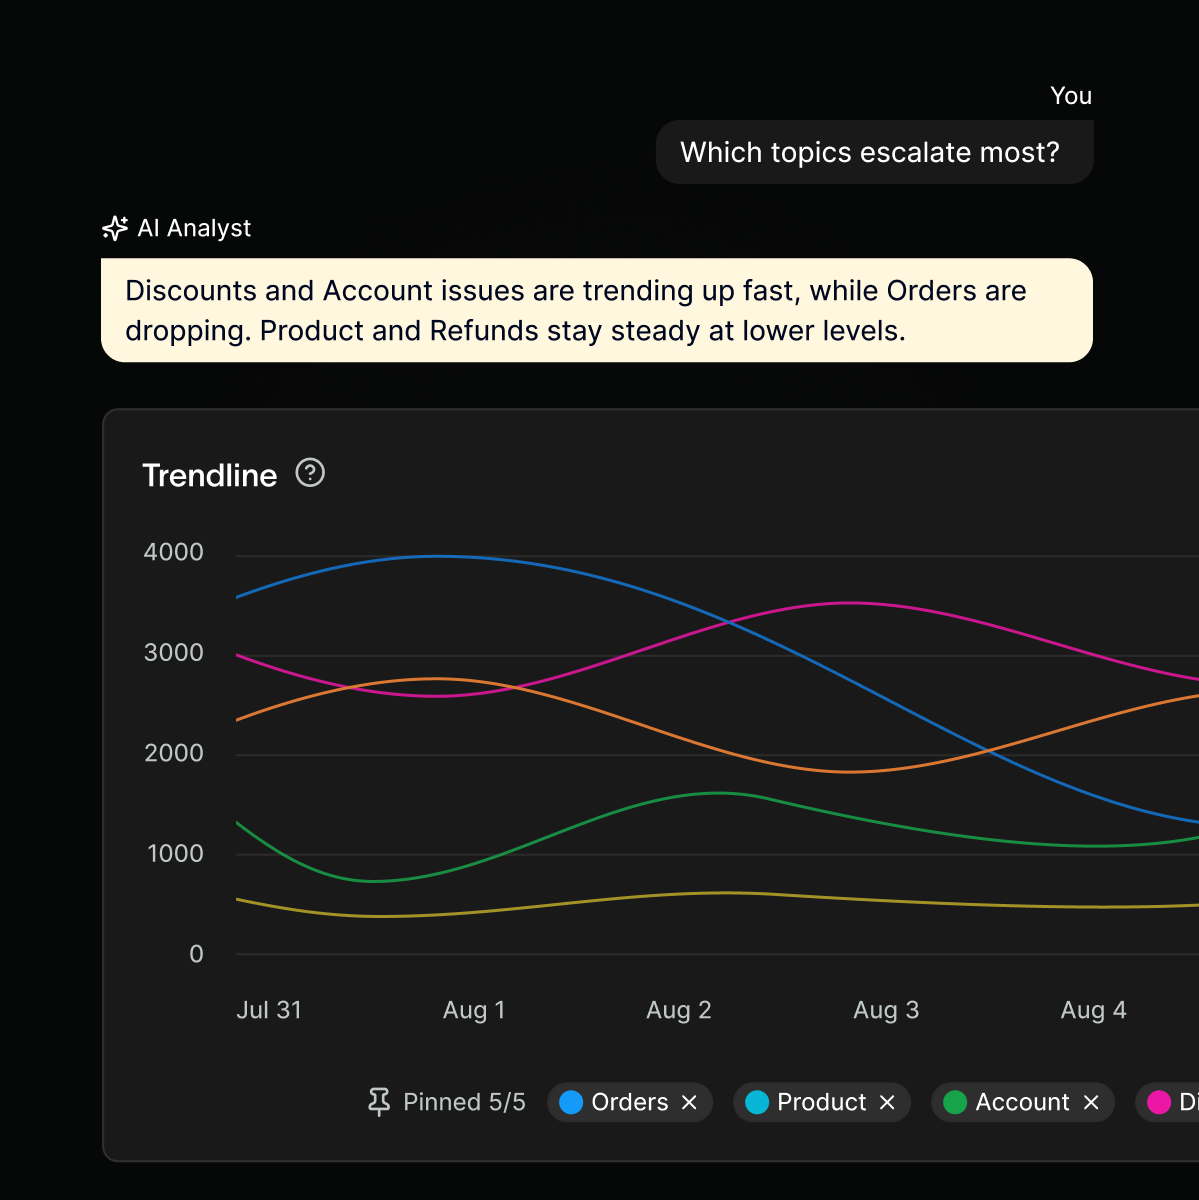1199x1200 pixels.
Task: Click the 'Which topics escalate most?' message bubble
Action: 875,152
